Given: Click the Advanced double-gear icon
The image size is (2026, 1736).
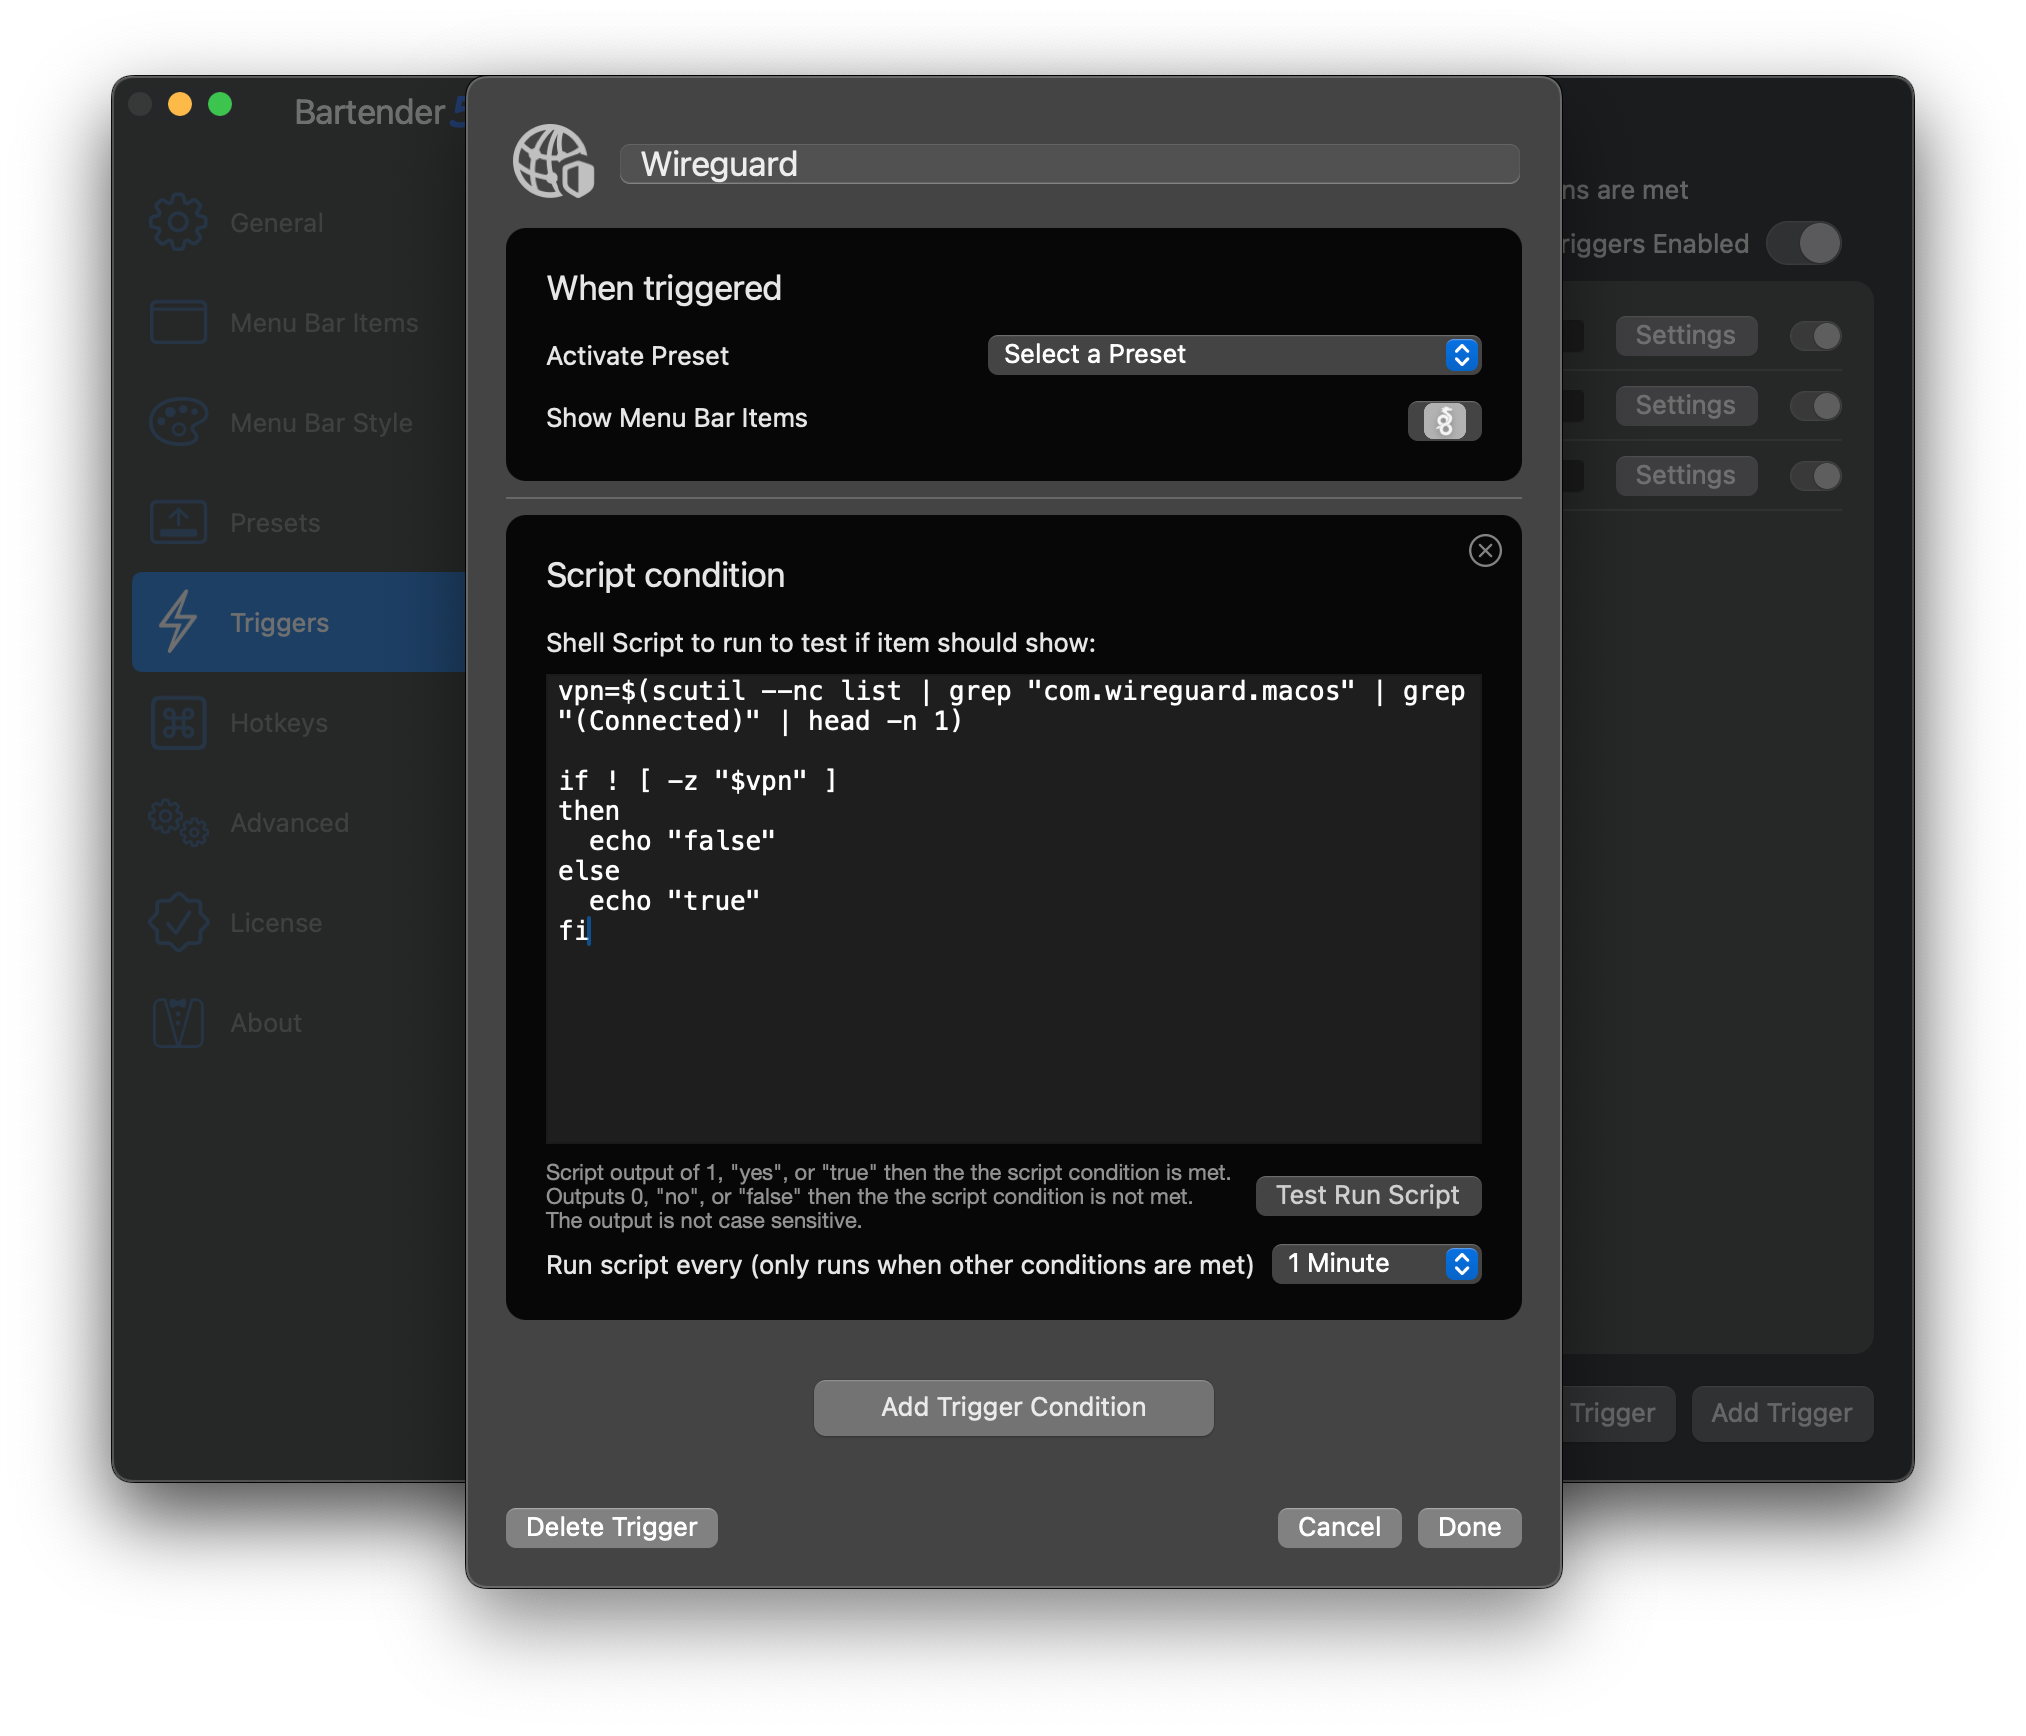Looking at the screenshot, I should tap(178, 822).
